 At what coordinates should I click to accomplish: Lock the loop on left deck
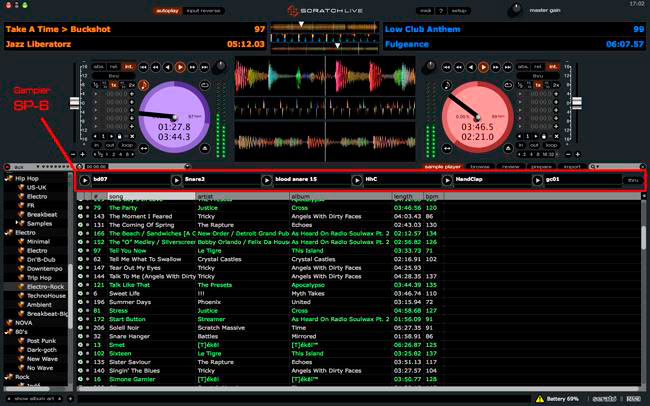pos(119,136)
